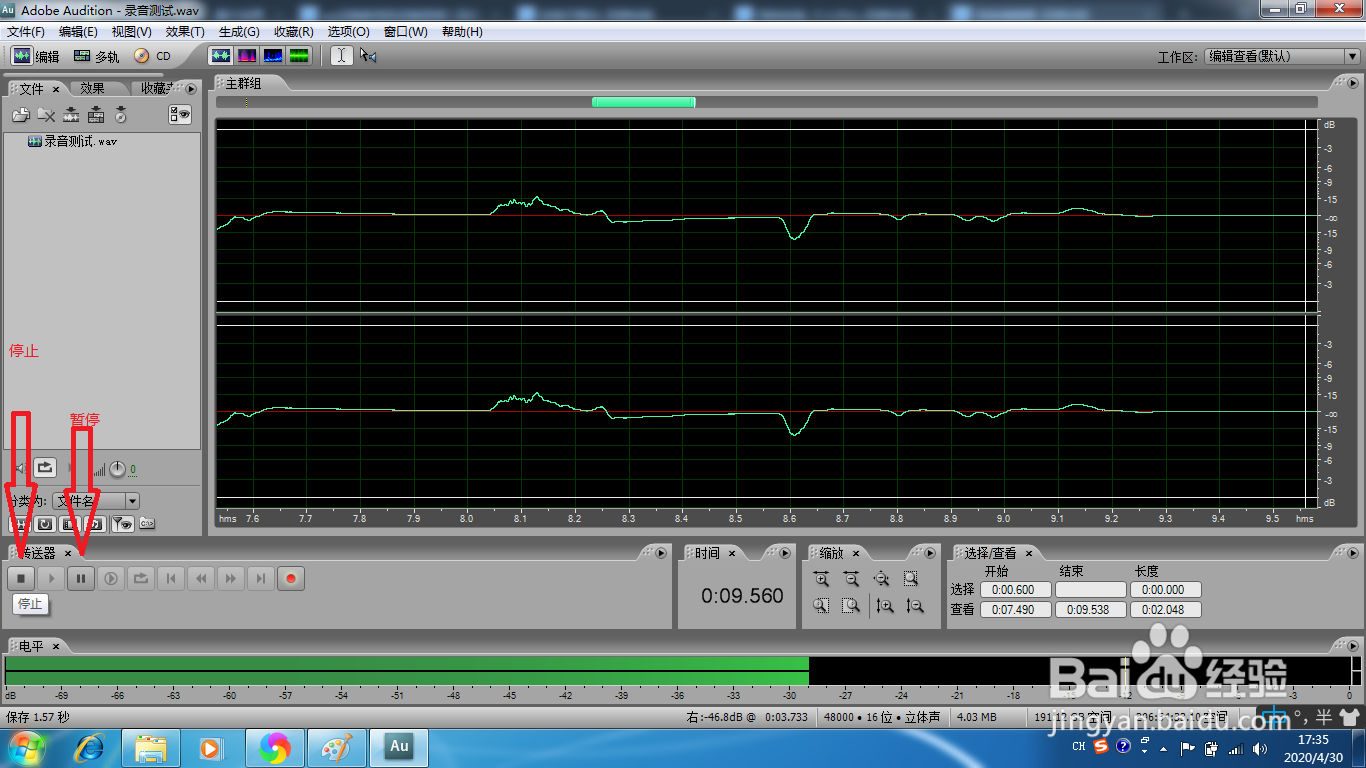1366x768 pixels.
Task: Click the rewind transport button
Action: (201, 578)
